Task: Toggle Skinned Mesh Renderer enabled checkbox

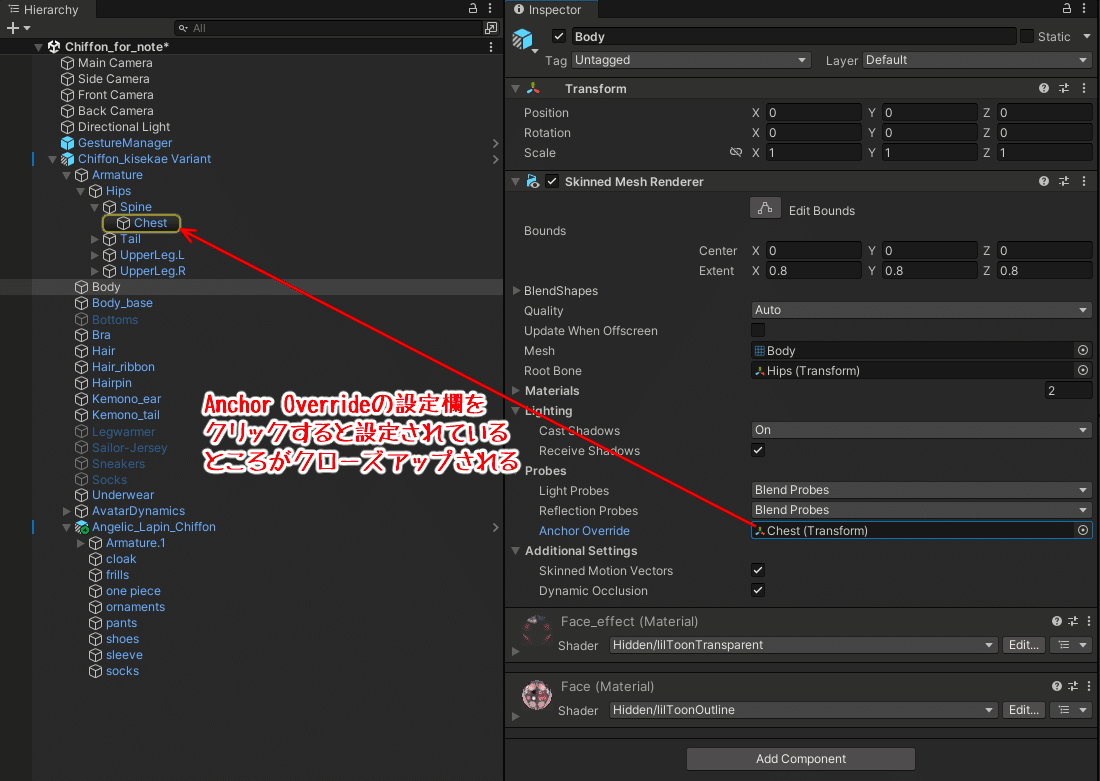Action: tap(552, 181)
